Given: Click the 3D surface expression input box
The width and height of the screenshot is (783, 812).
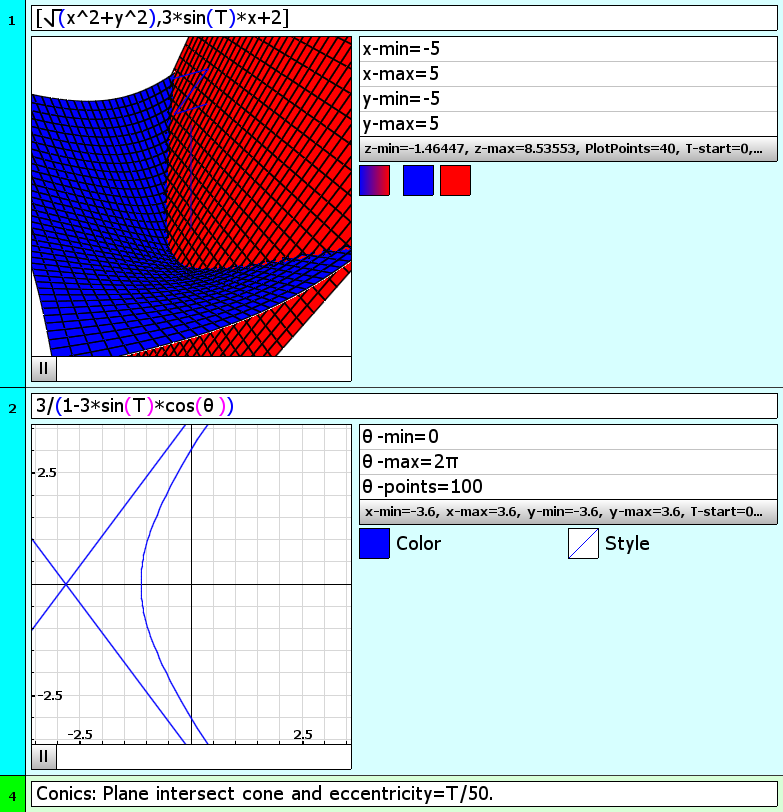Looking at the screenshot, I should (404, 18).
